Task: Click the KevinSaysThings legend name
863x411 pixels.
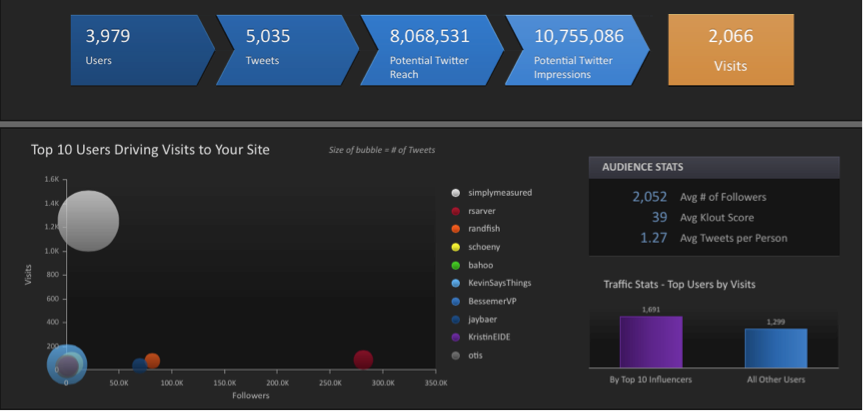Action: coord(500,283)
